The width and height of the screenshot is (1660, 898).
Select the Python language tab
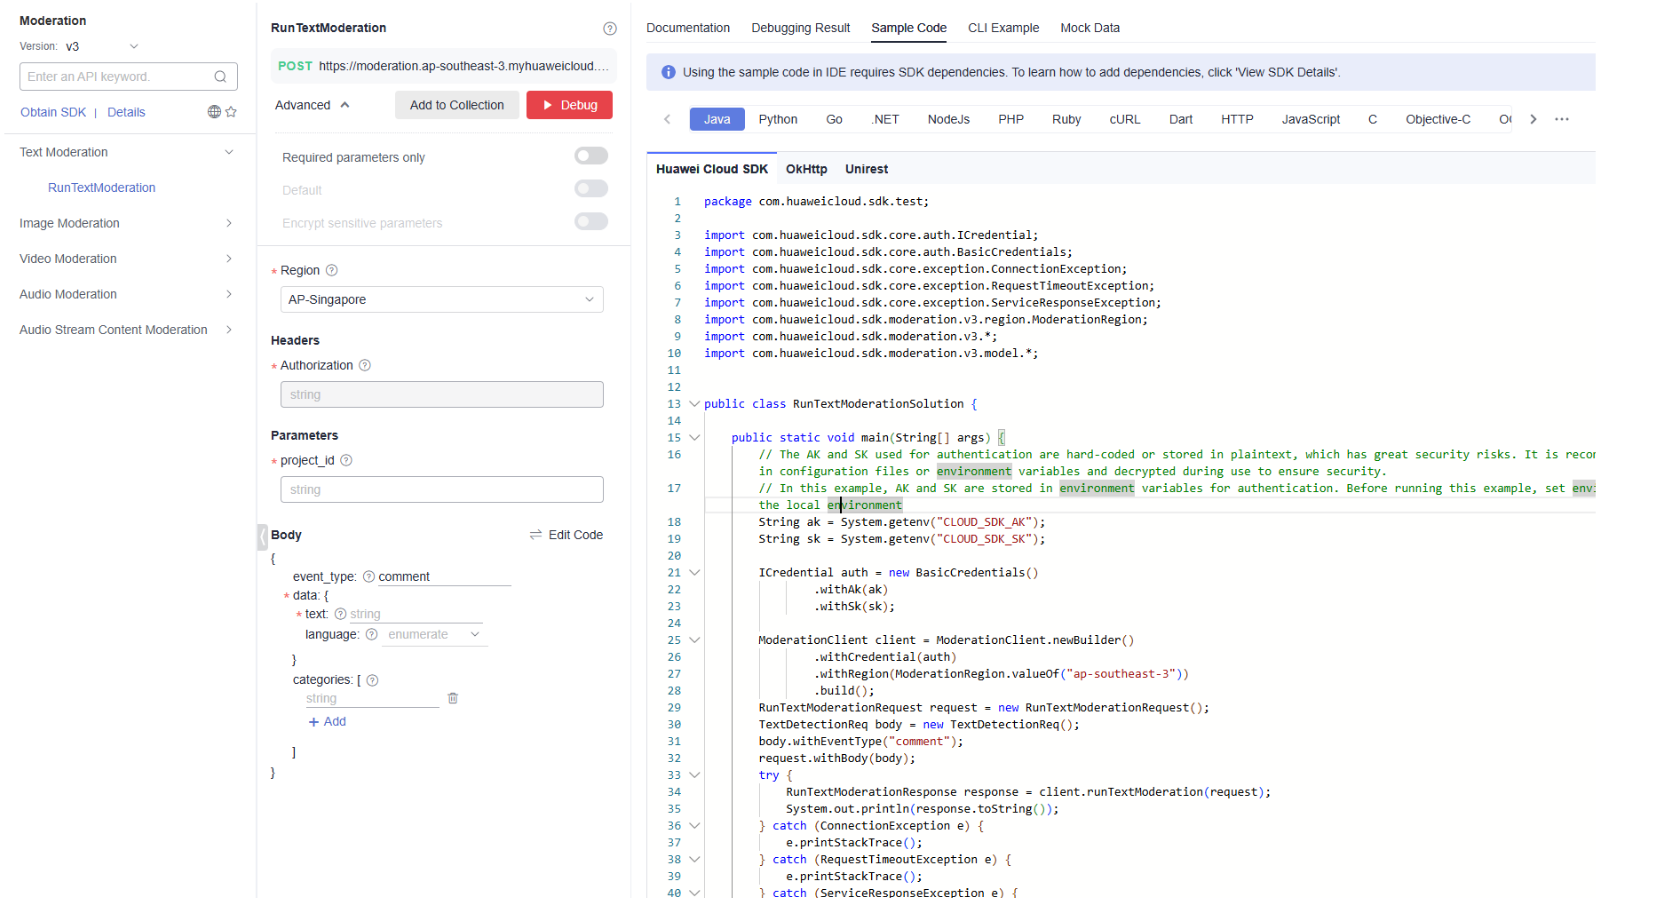point(778,119)
